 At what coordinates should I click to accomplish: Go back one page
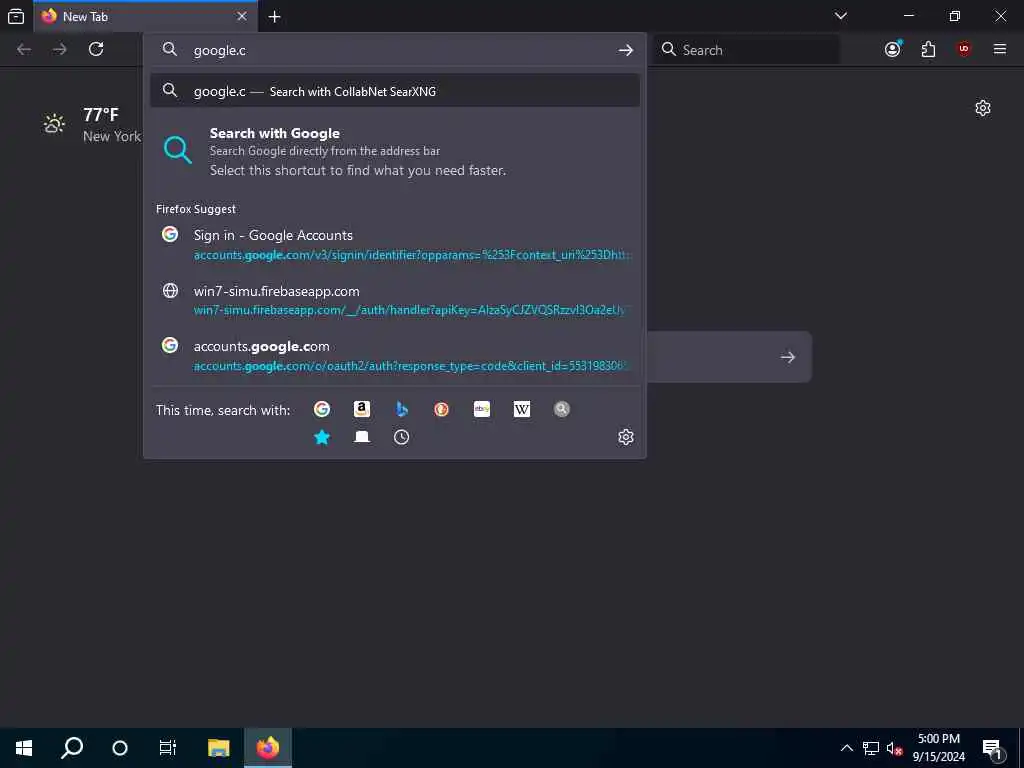coord(24,49)
